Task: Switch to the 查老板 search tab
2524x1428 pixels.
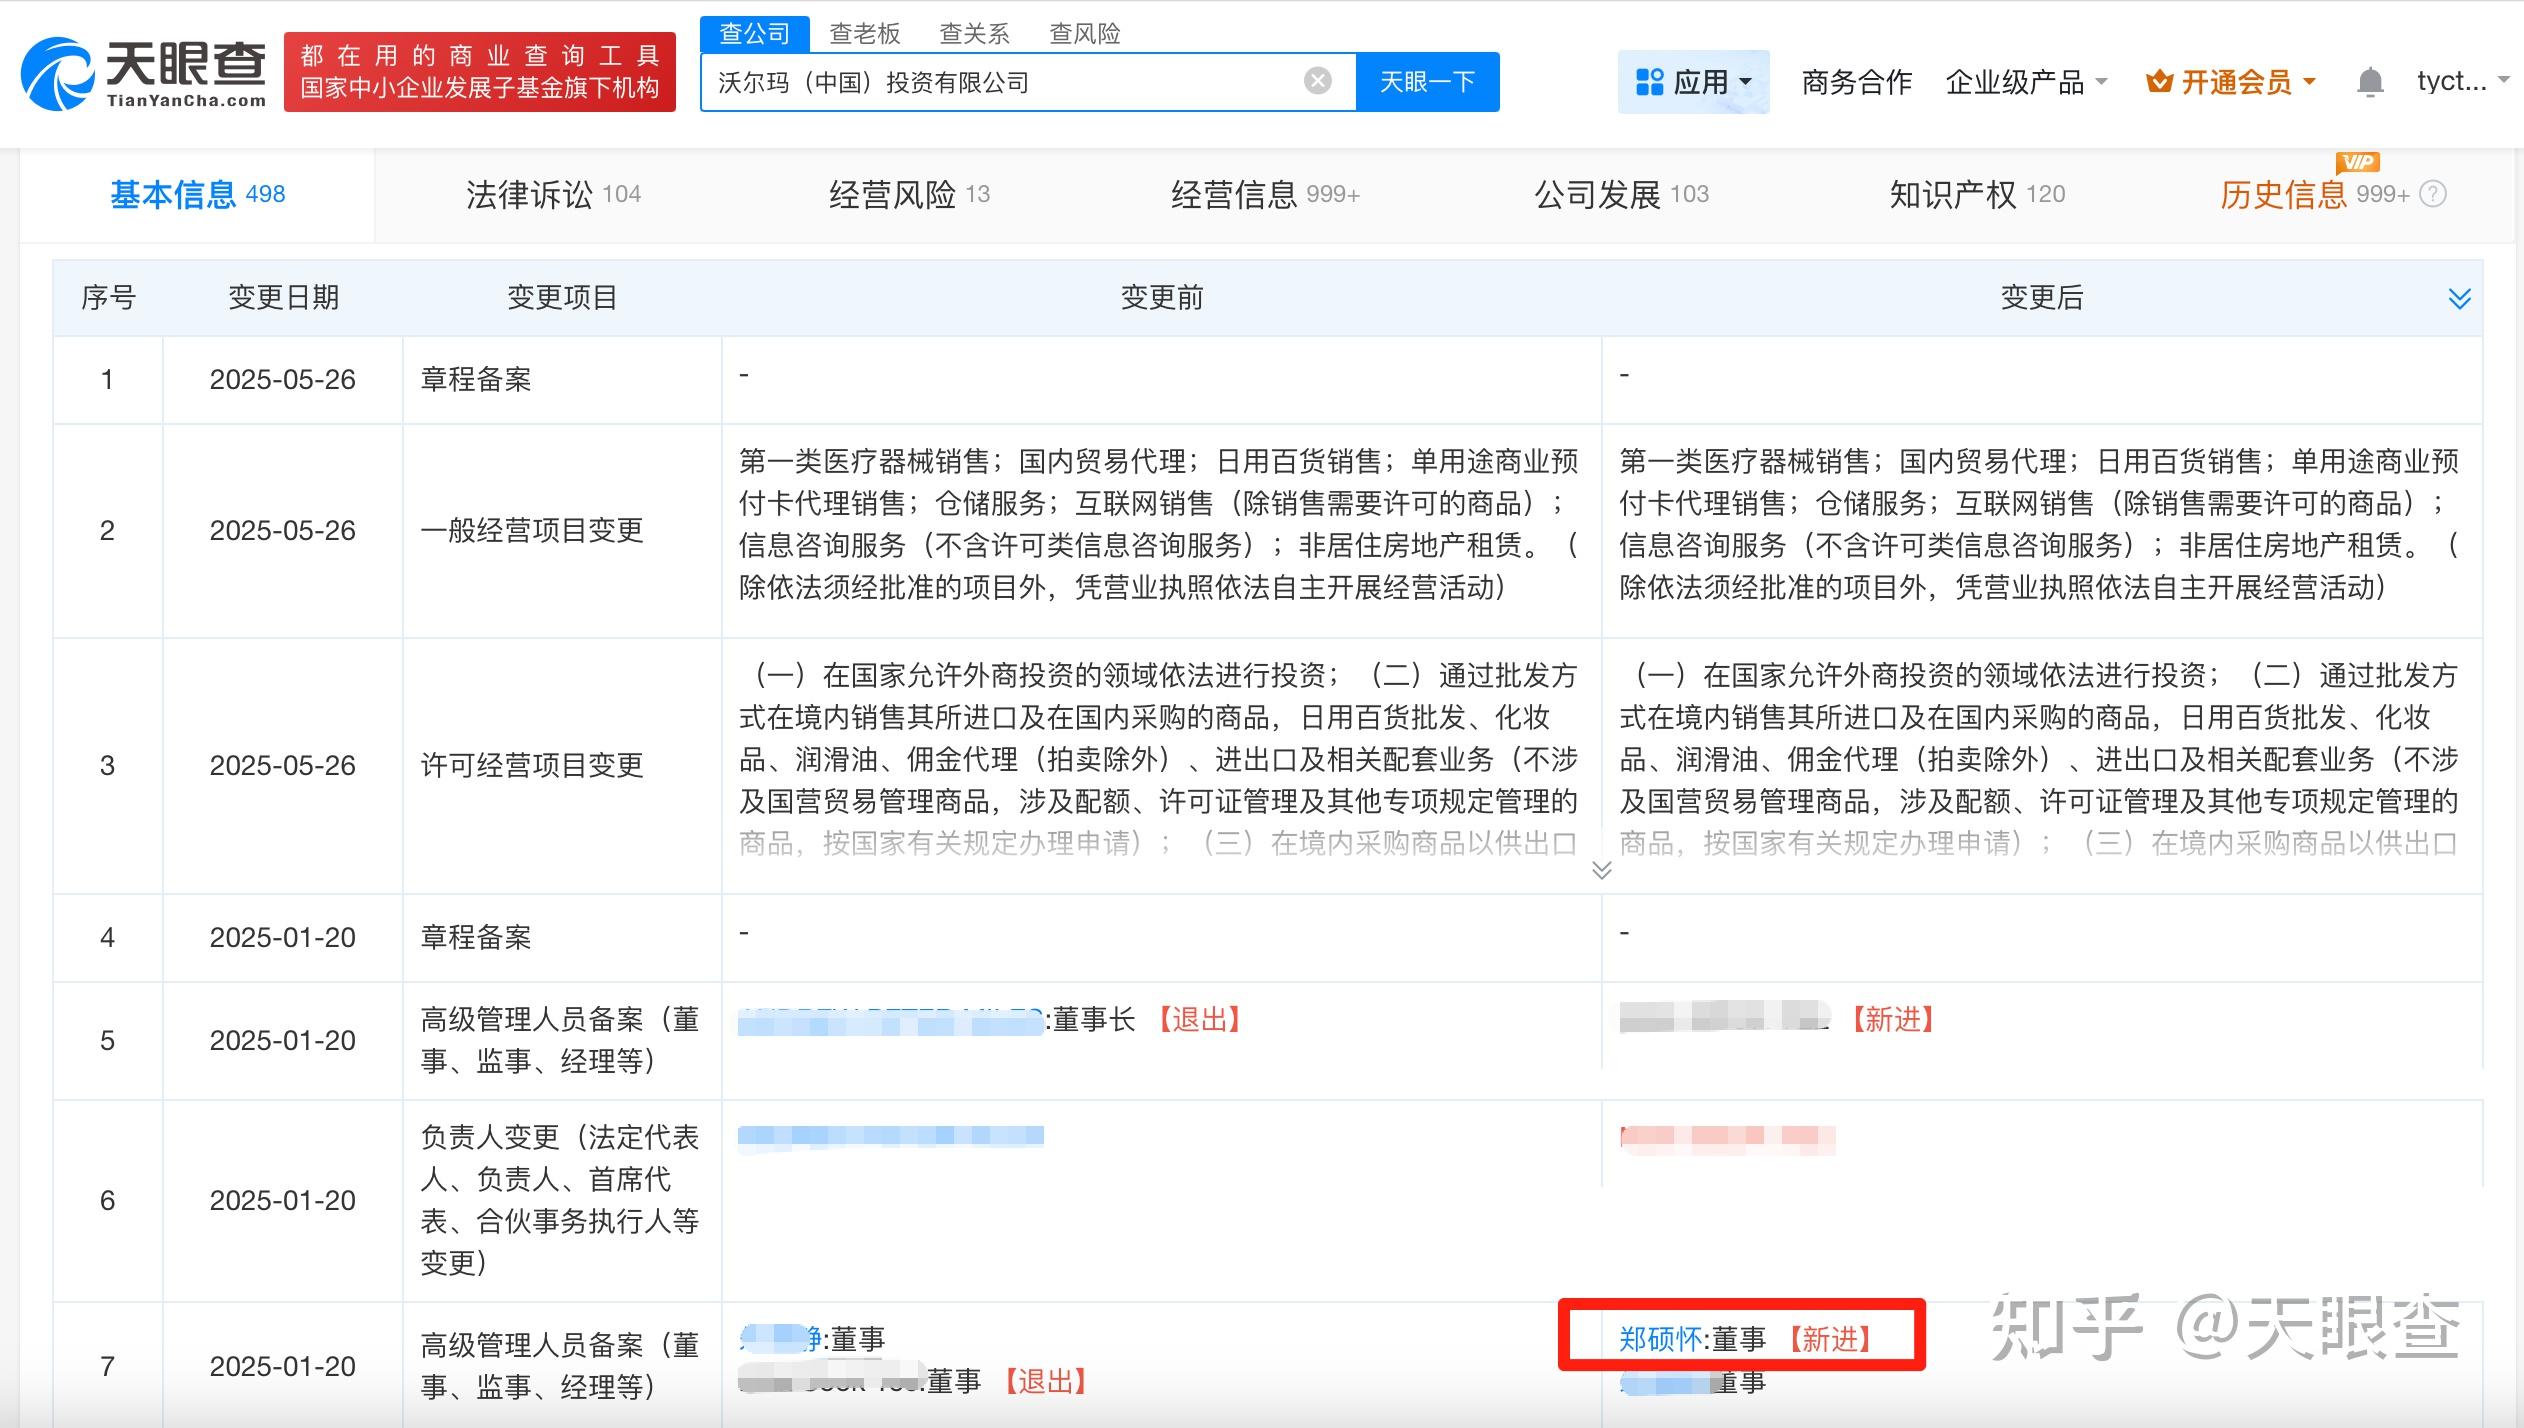Action: pos(865,34)
